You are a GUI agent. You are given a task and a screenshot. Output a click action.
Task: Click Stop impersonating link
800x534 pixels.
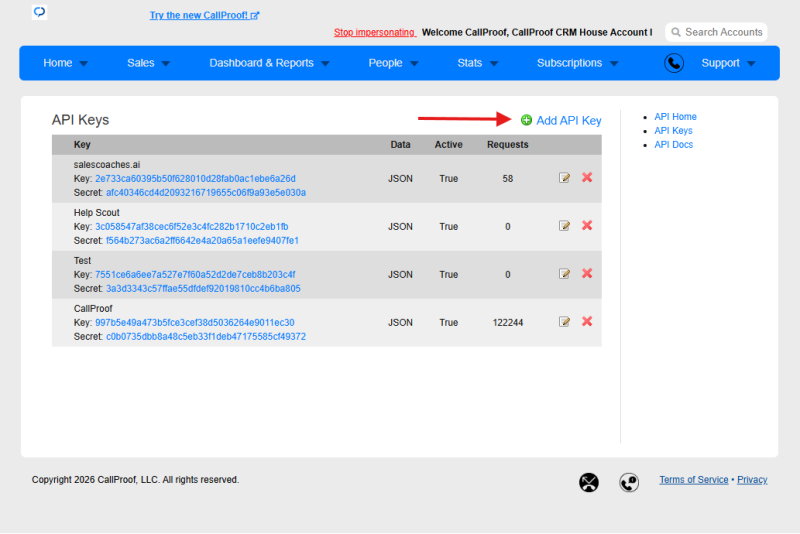pos(375,32)
